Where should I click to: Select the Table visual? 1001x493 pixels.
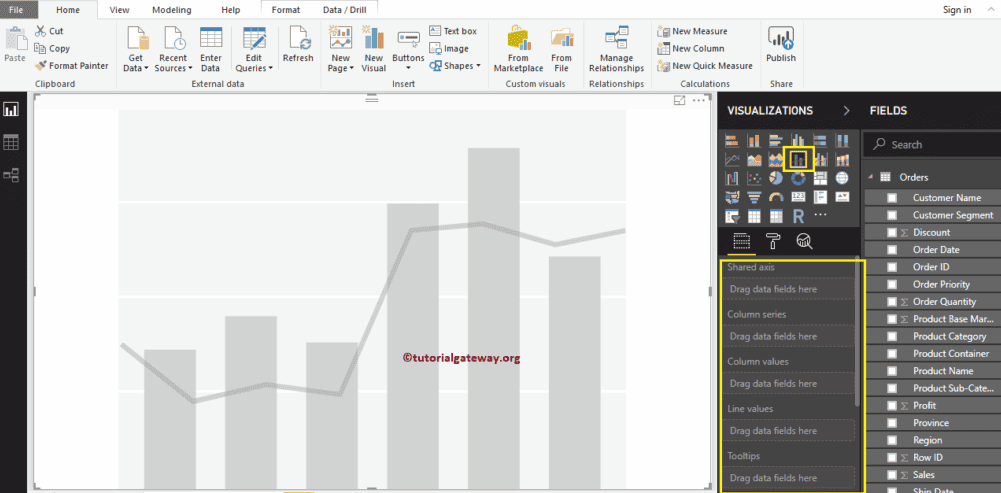[x=754, y=216]
